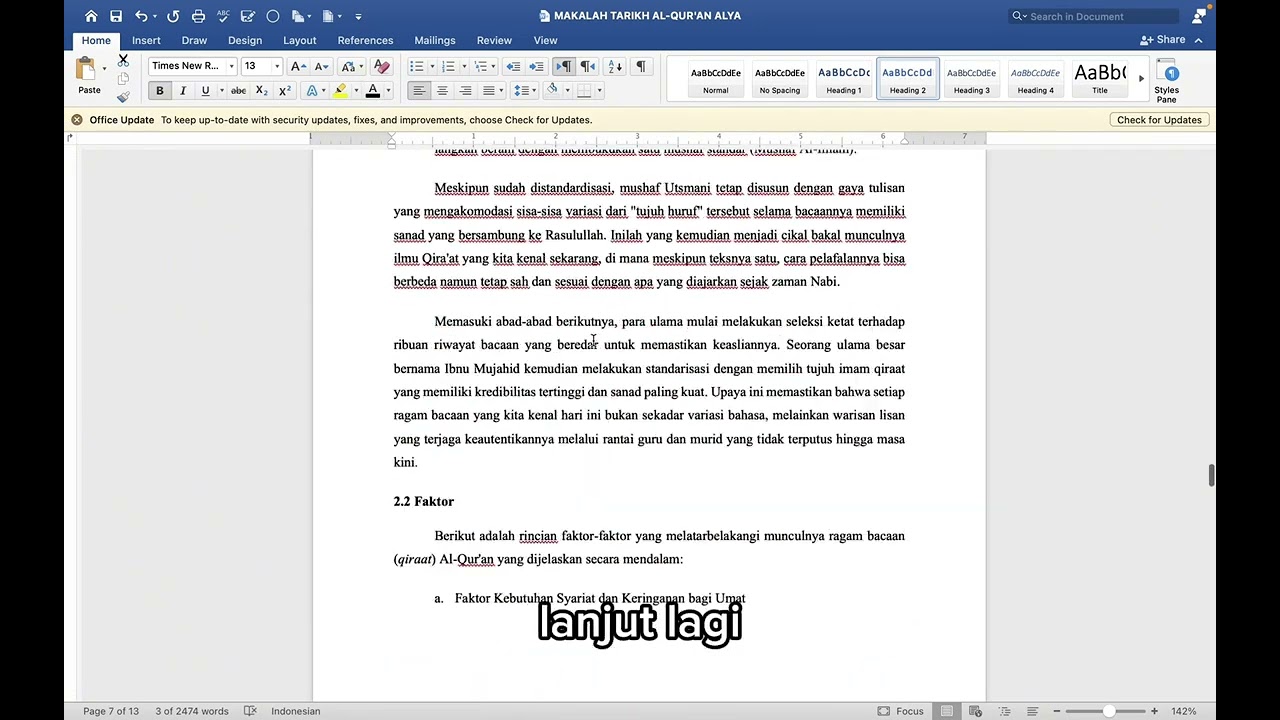Enable Focus mode
This screenshot has width=1280, height=720.
(x=900, y=711)
